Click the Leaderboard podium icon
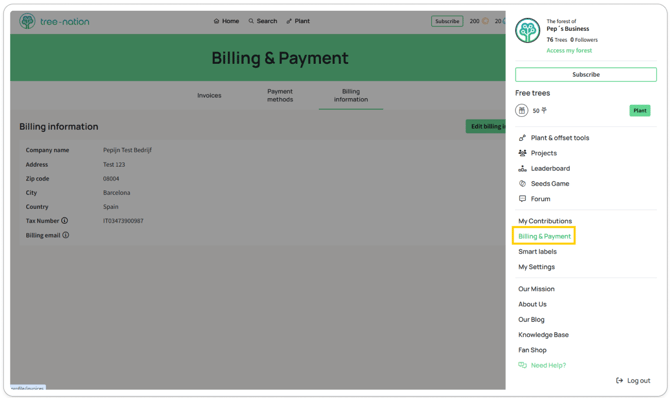Viewport: 670px width, 398px height. [x=522, y=168]
